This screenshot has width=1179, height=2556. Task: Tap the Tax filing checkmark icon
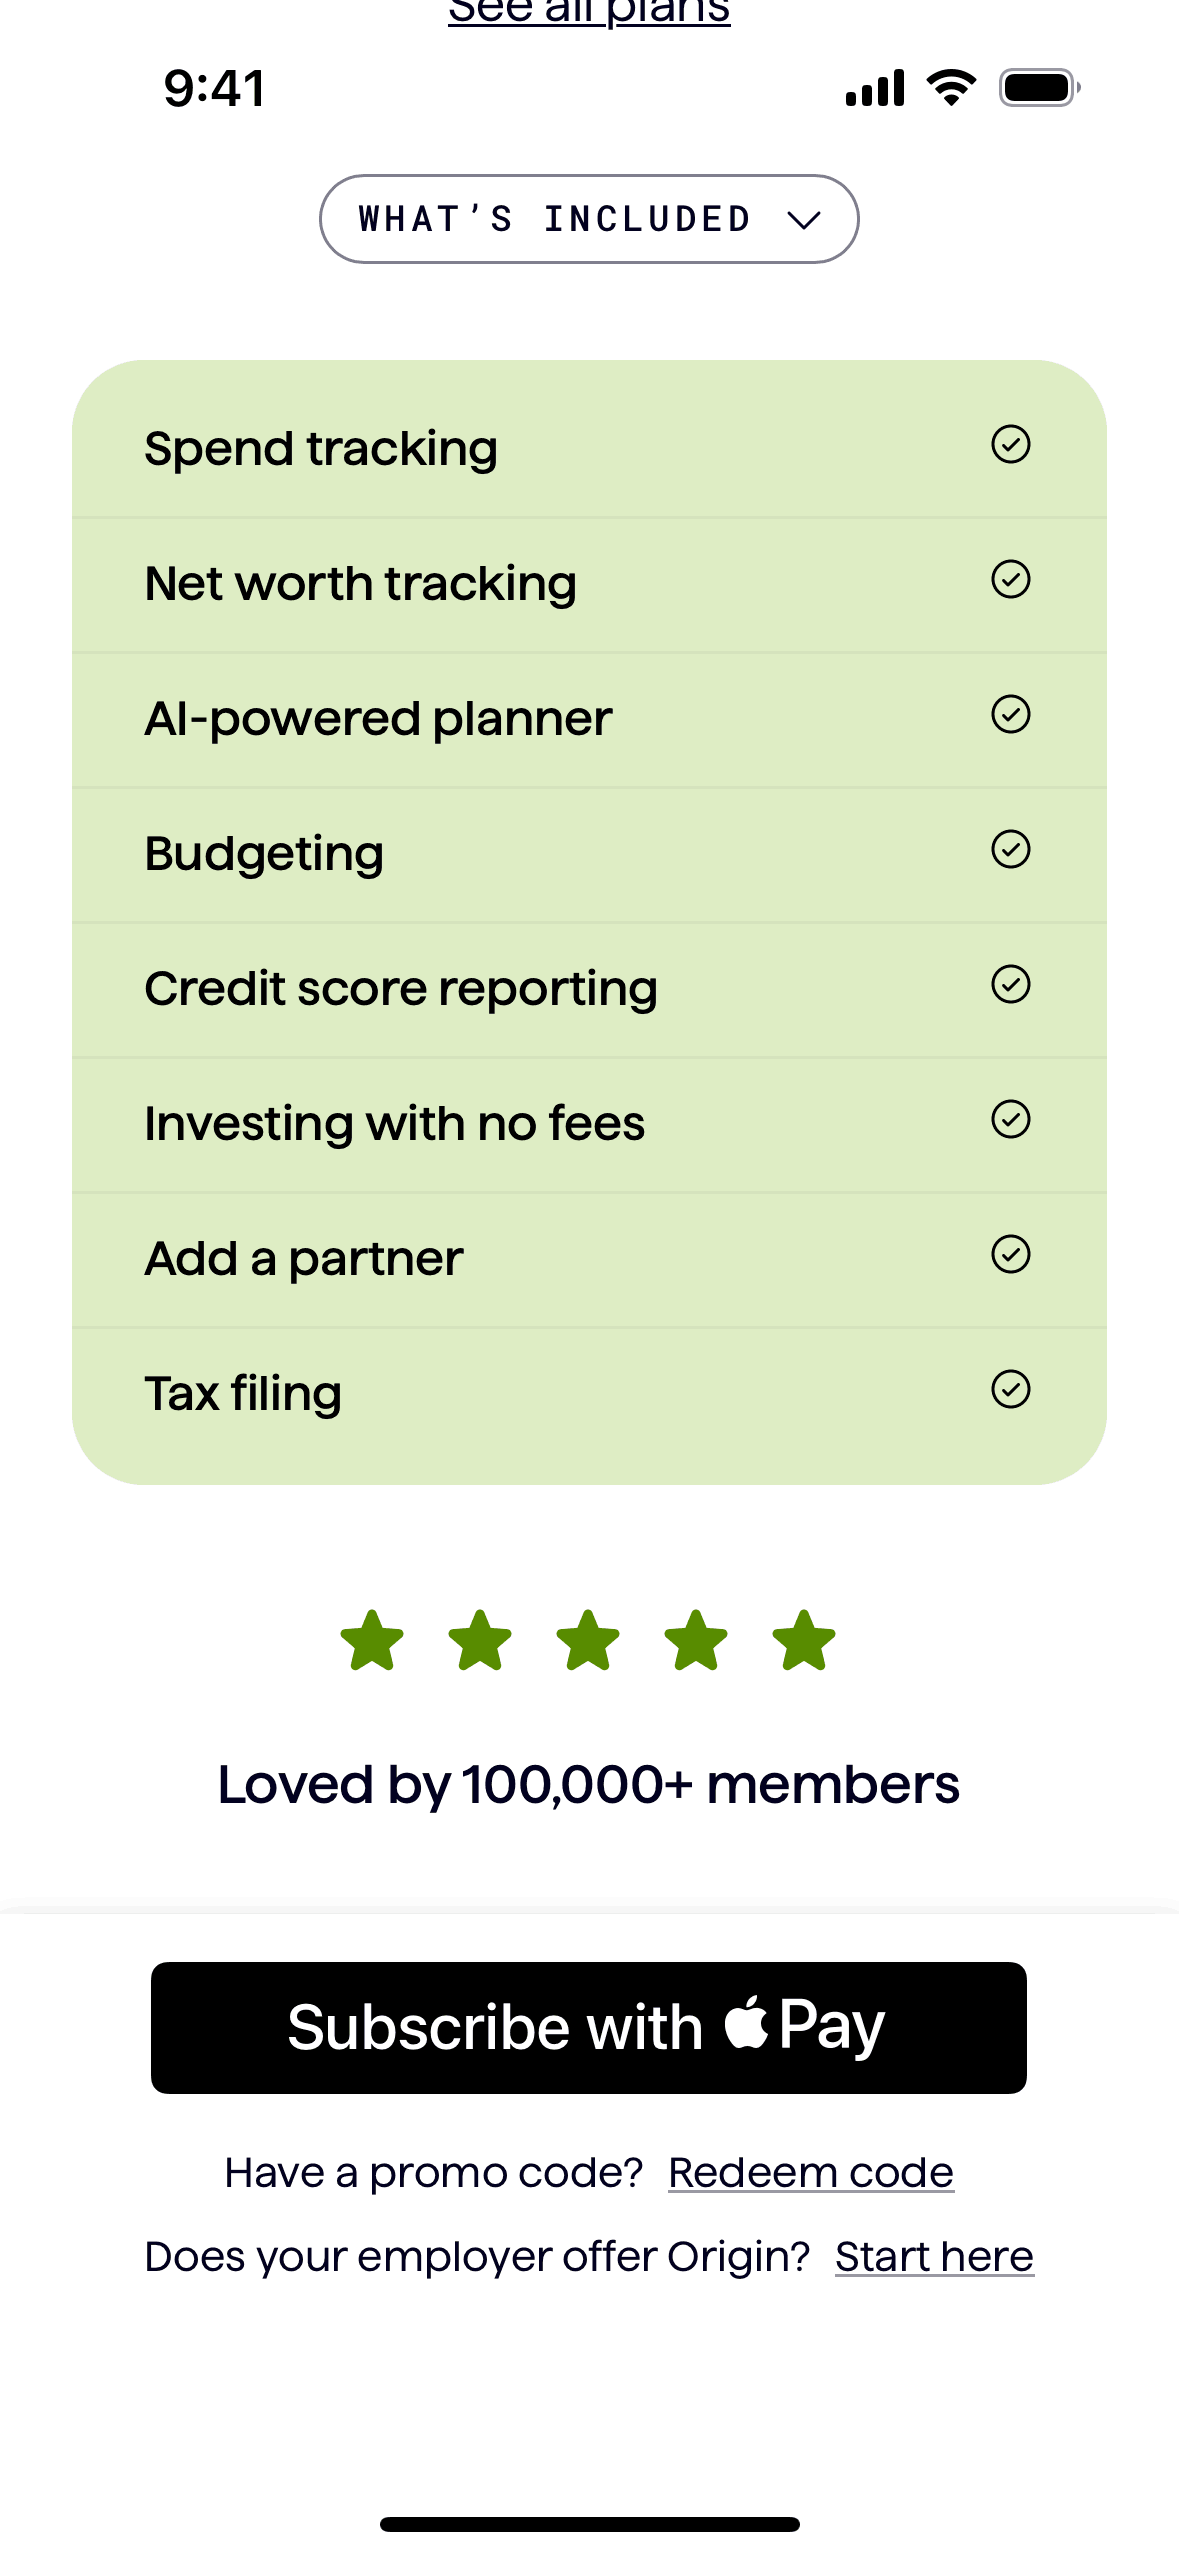pyautogui.click(x=1010, y=1389)
